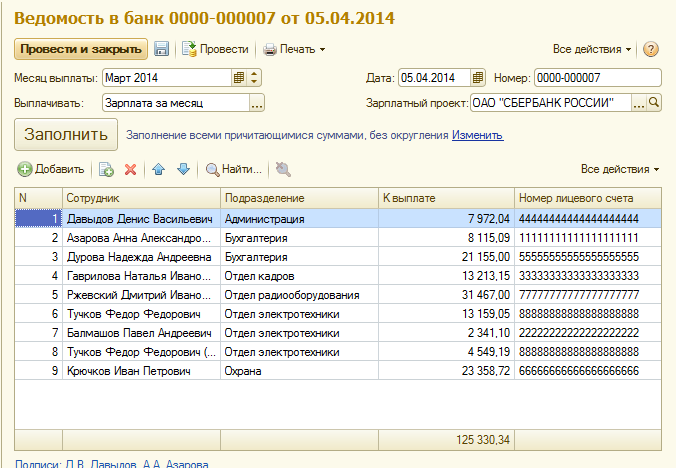The width and height of the screenshot is (676, 468).
Task: Move row down with blue arrow
Action: [x=182, y=170]
